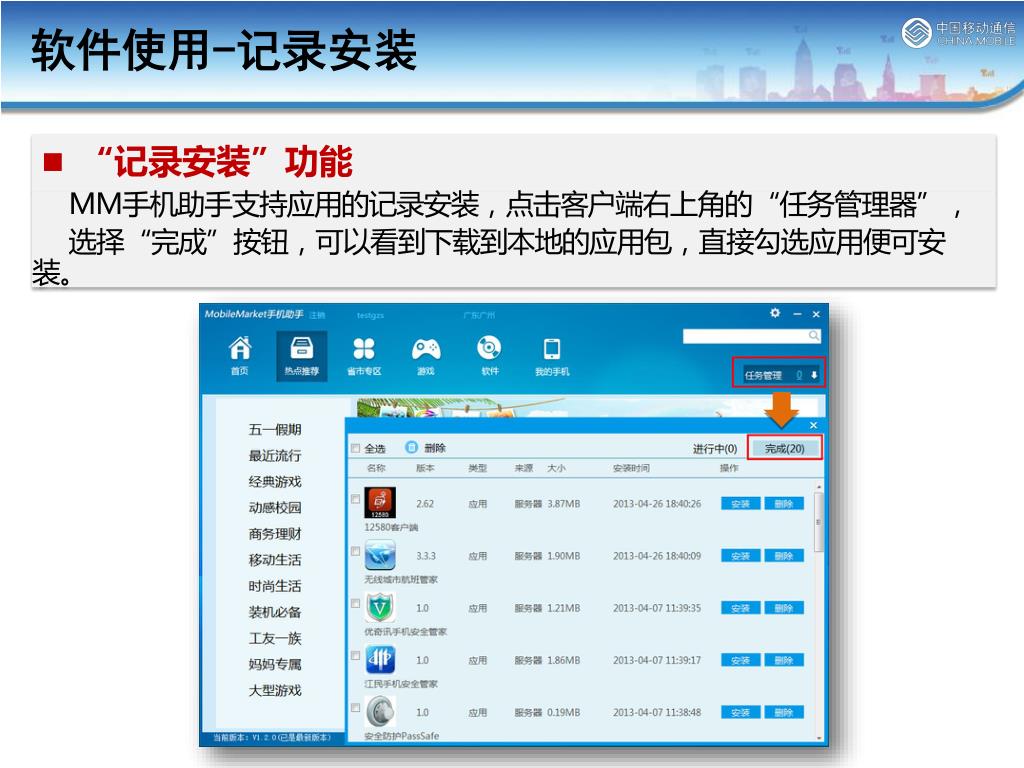
Task: Click the 名称 column header
Action: click(x=376, y=468)
